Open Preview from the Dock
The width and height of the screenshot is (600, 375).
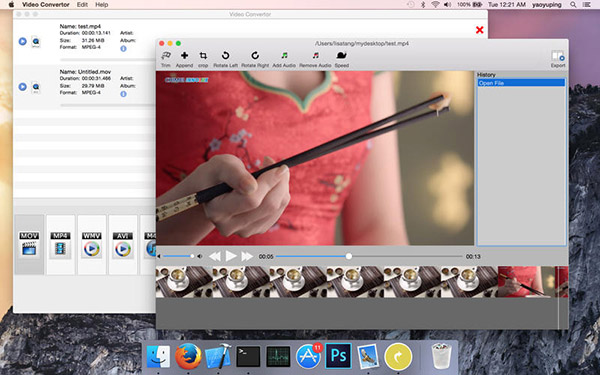368,356
